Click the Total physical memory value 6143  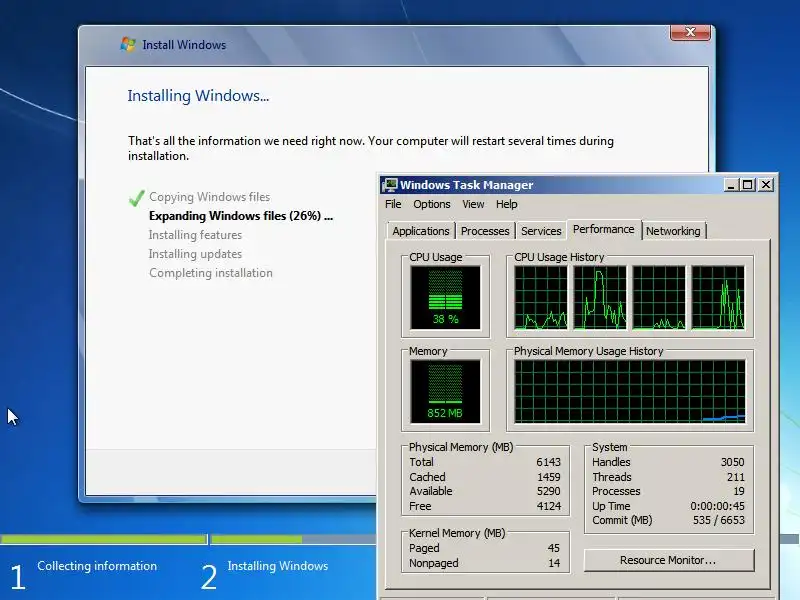[548, 462]
